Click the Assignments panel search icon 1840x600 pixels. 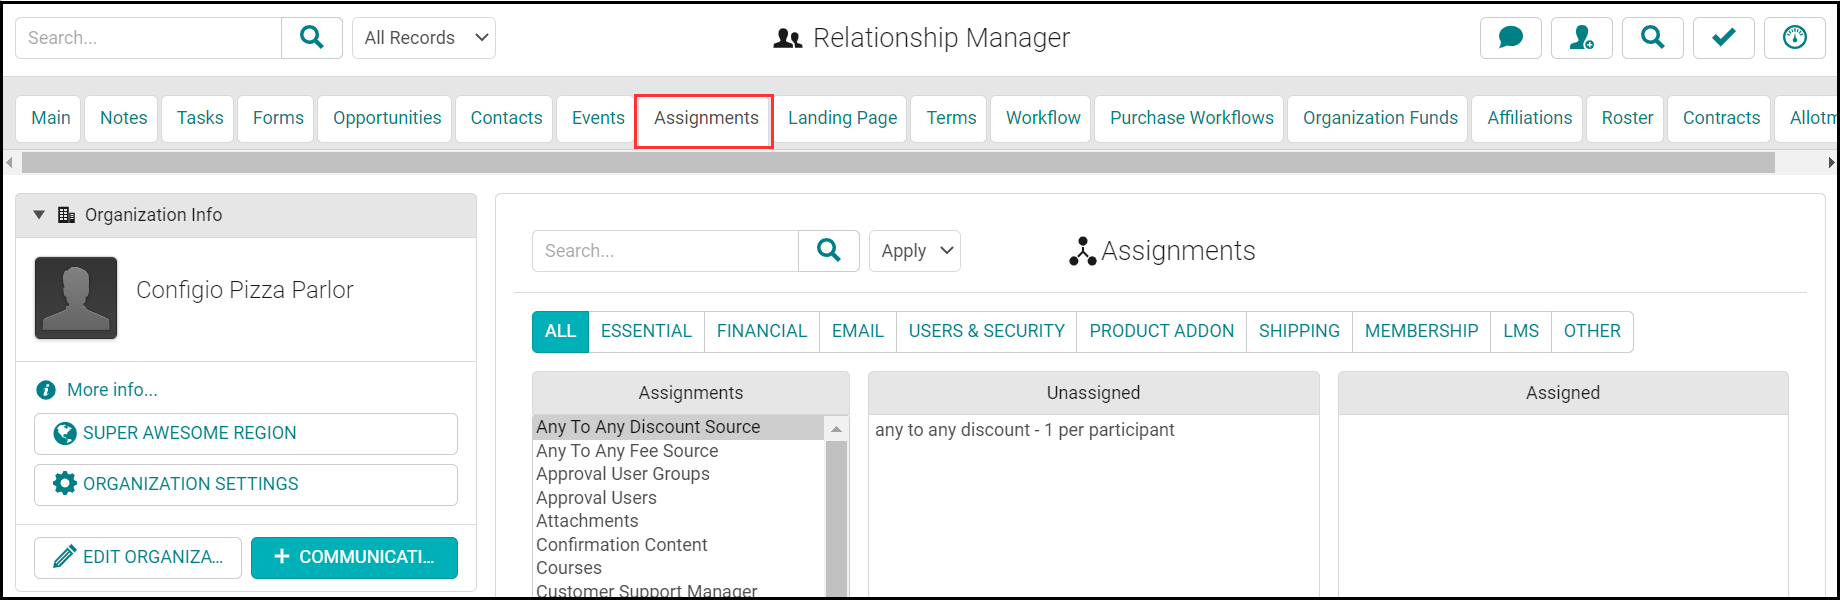coord(828,251)
